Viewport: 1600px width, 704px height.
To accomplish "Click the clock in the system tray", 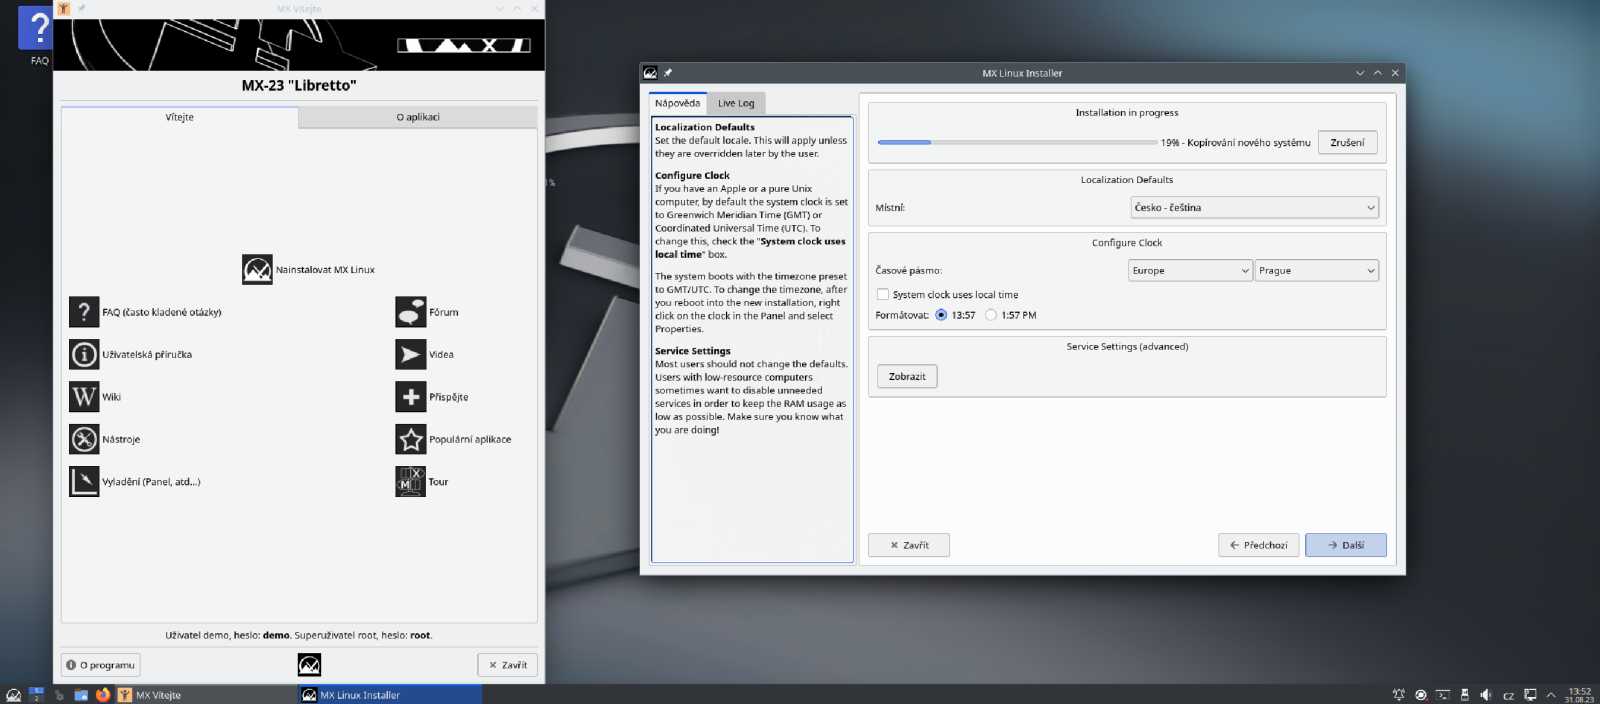I will pos(1579,695).
